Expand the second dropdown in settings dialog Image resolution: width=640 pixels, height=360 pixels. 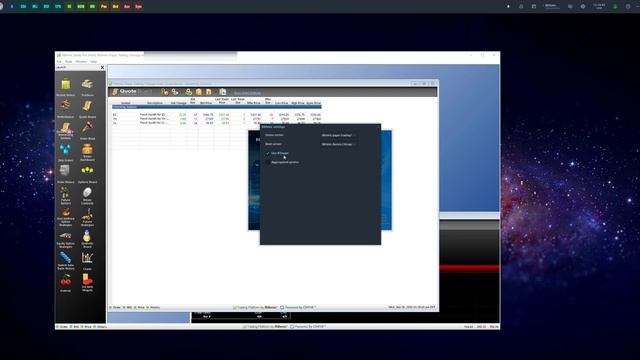point(338,144)
